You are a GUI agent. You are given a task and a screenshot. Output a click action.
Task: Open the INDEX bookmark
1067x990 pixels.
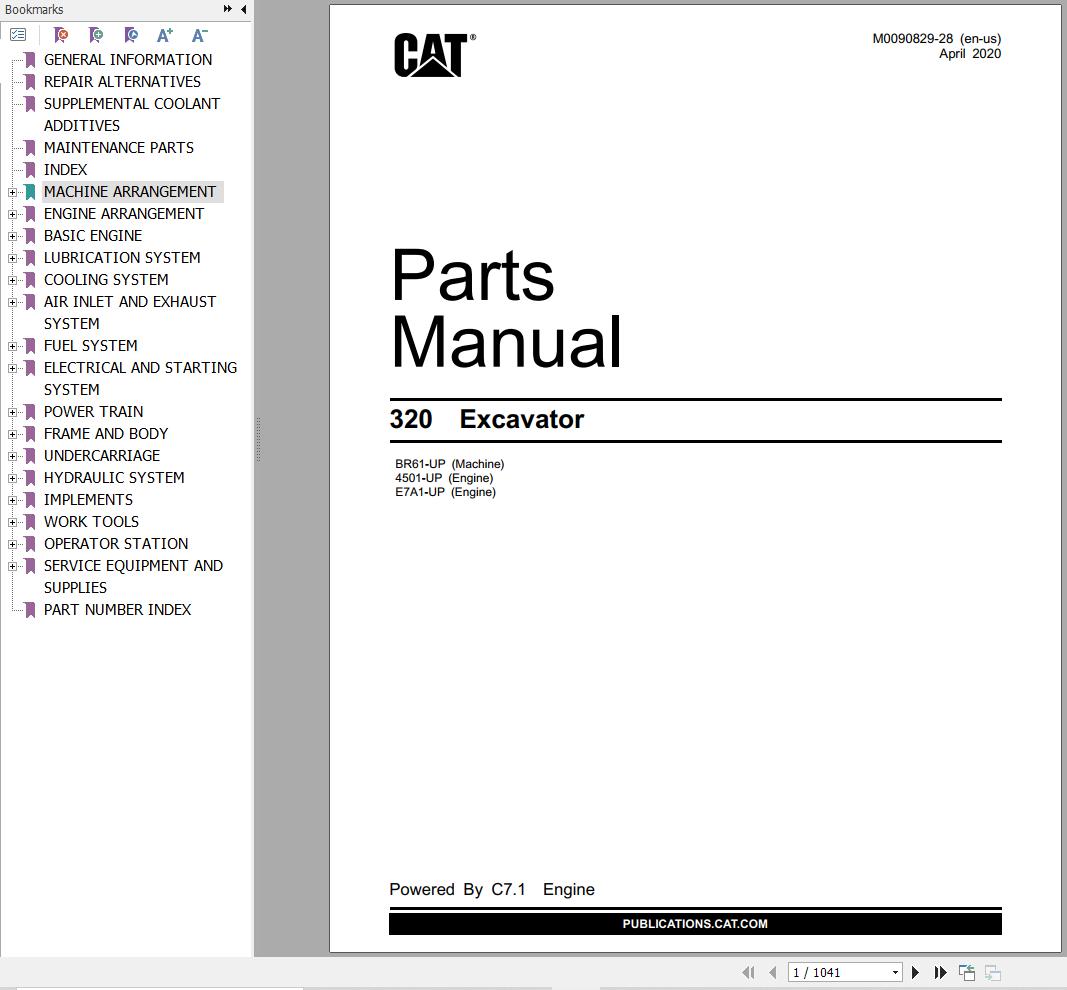coord(65,169)
